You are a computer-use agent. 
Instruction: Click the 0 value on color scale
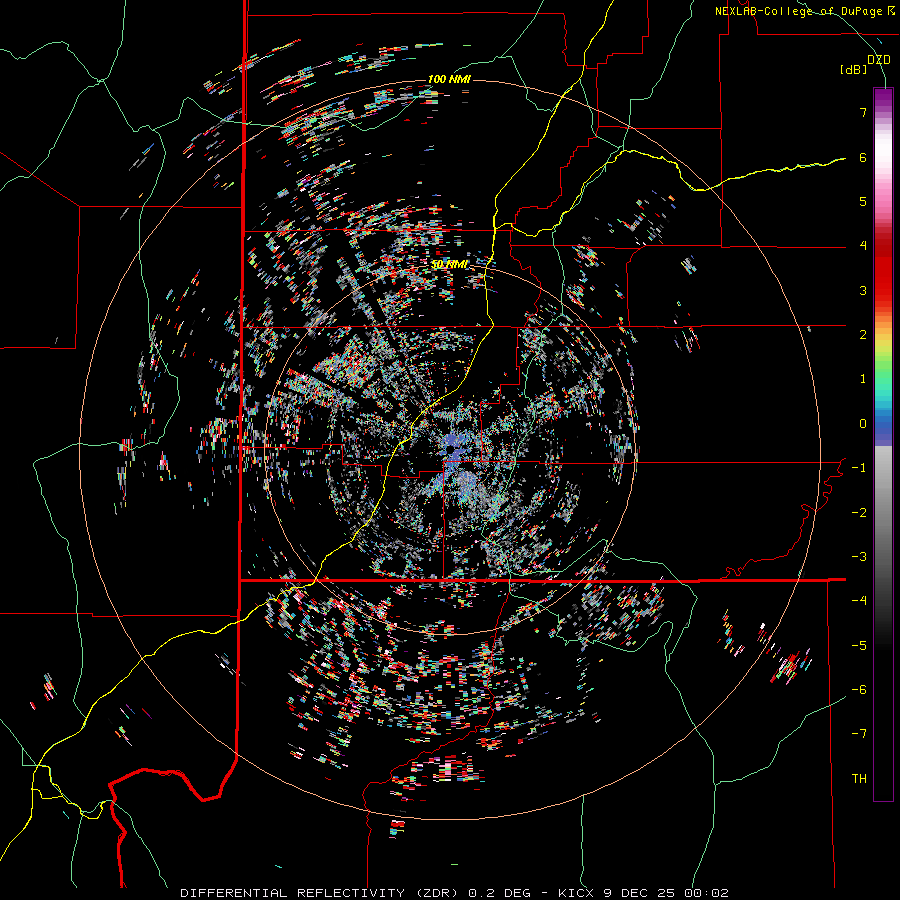(863, 424)
